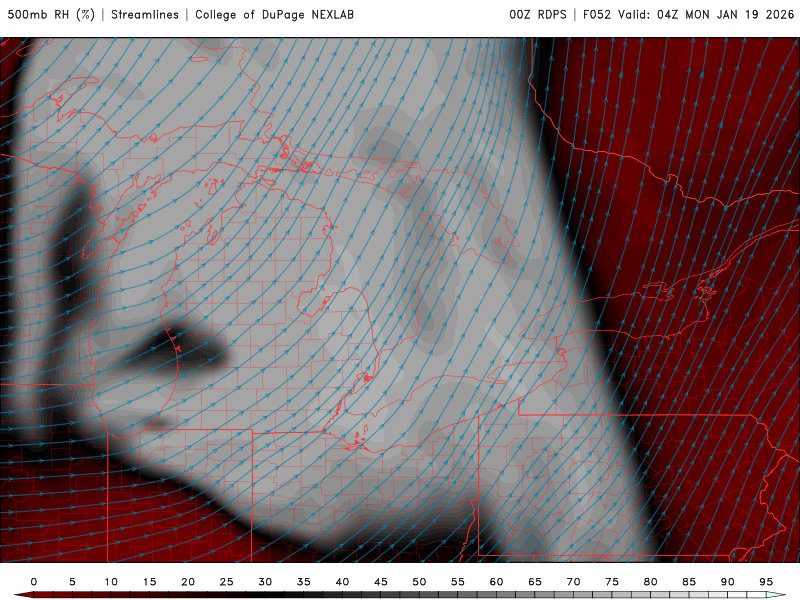Click the colorbar value "85"

pyautogui.click(x=689, y=582)
